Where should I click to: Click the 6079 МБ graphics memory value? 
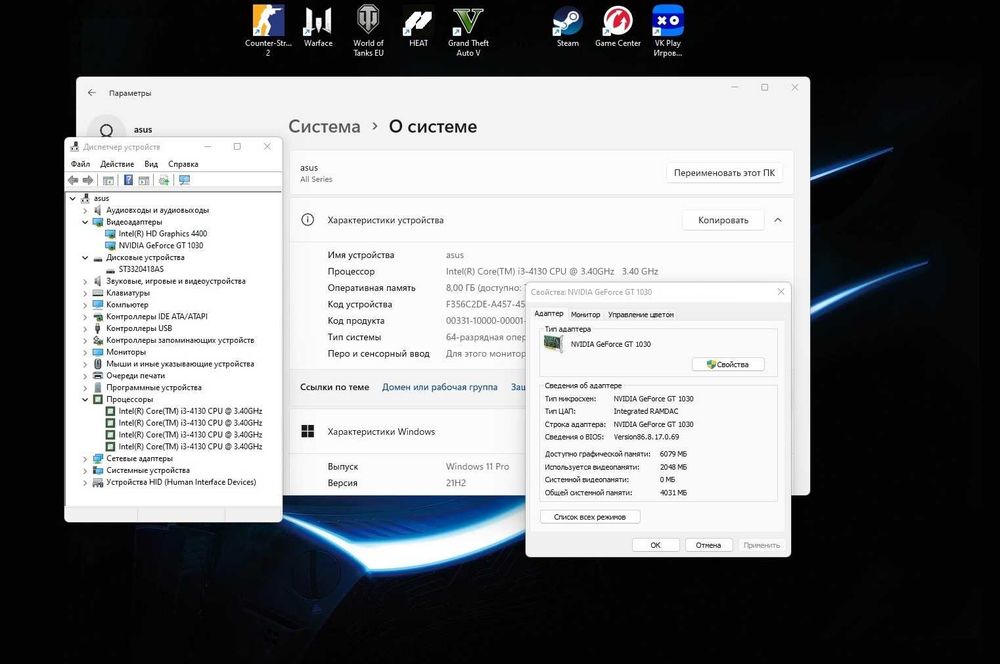click(673, 454)
